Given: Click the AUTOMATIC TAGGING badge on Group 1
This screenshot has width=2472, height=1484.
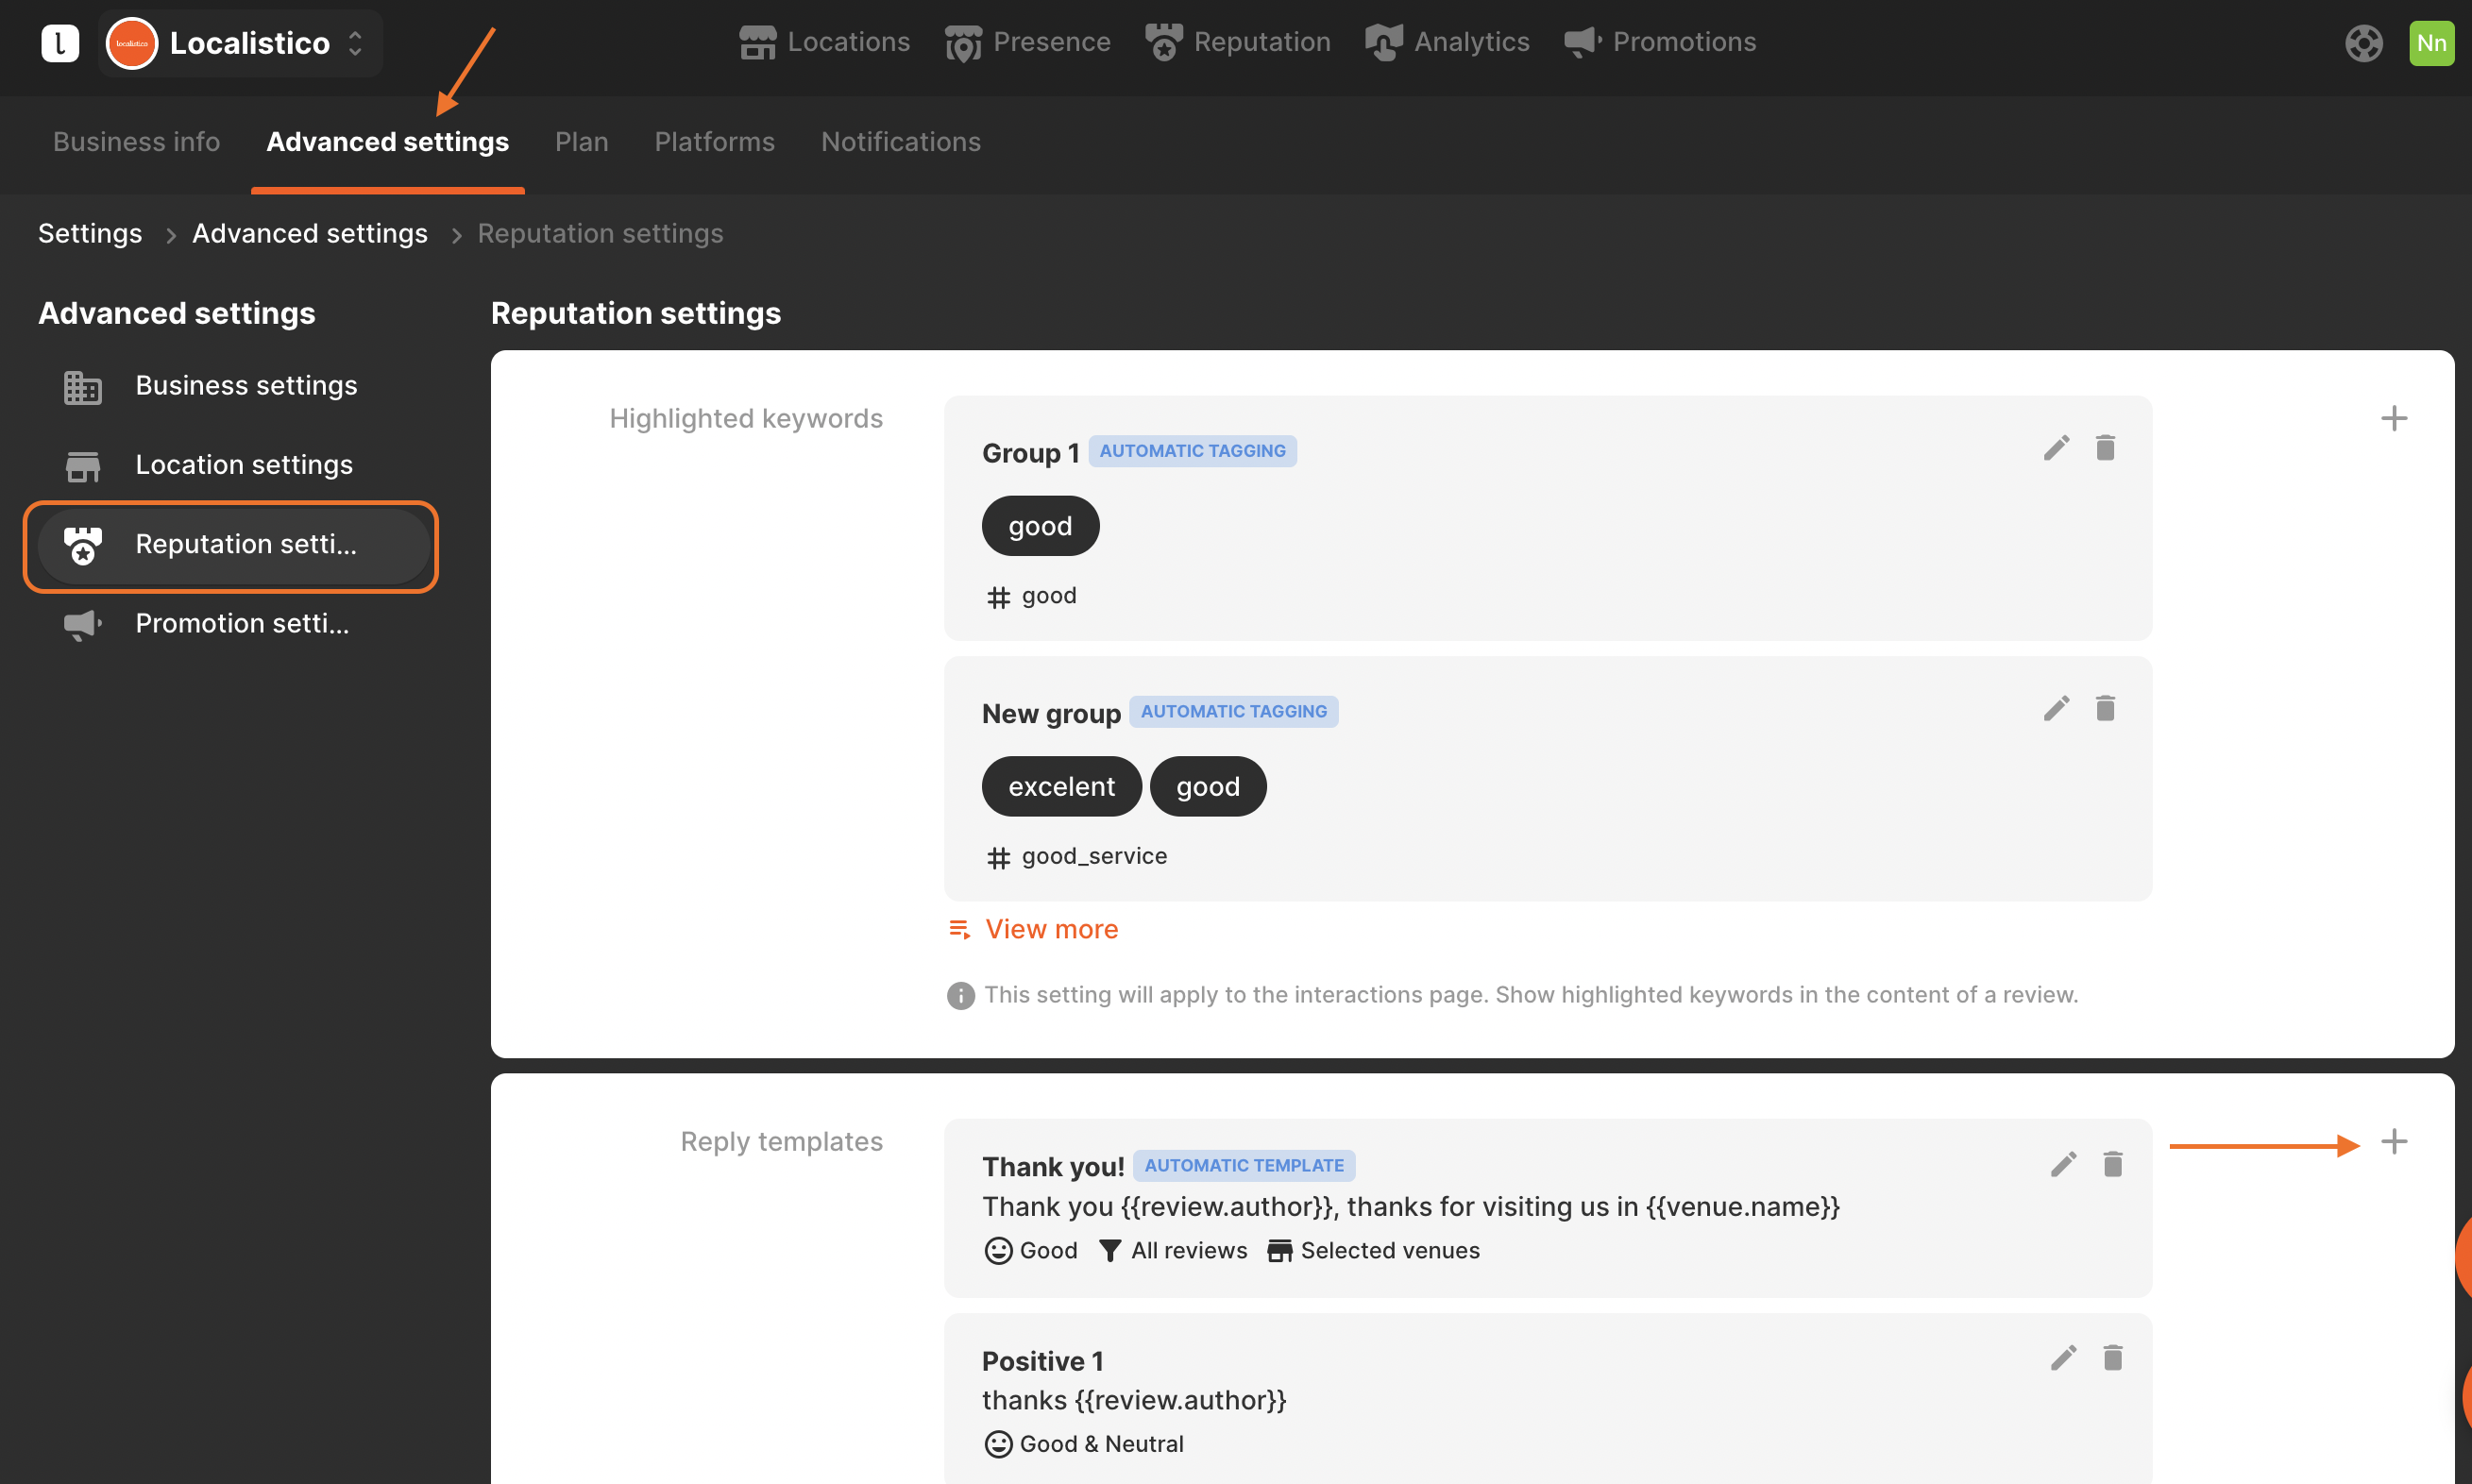Looking at the screenshot, I should click(x=1192, y=451).
